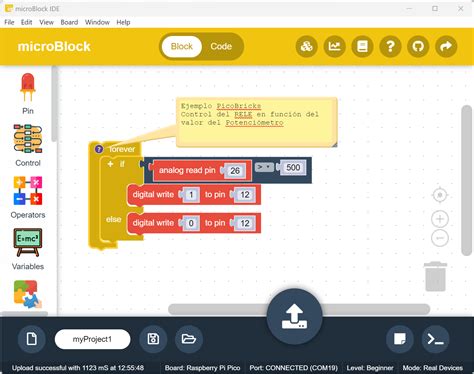Viewport: 474px width, 374px height.
Task: Save the project with floppy icon
Action: click(153, 339)
